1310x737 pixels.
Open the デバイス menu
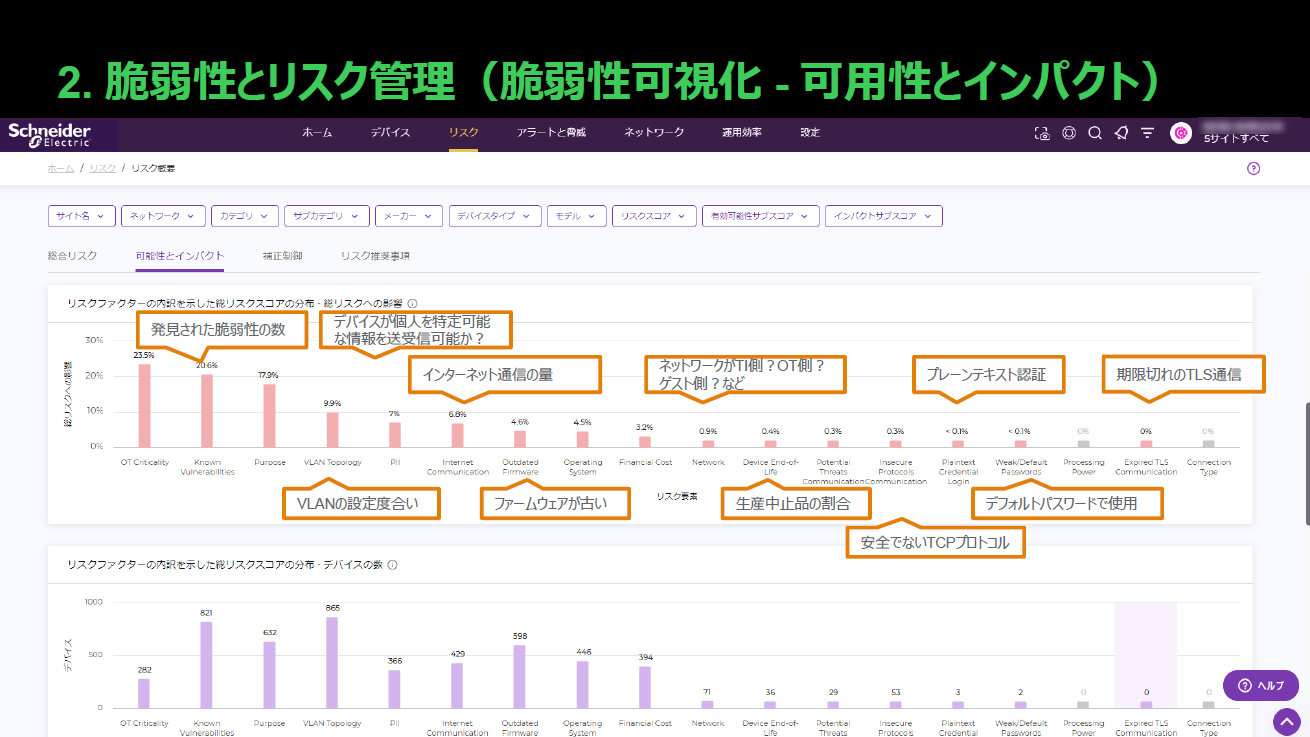390,133
